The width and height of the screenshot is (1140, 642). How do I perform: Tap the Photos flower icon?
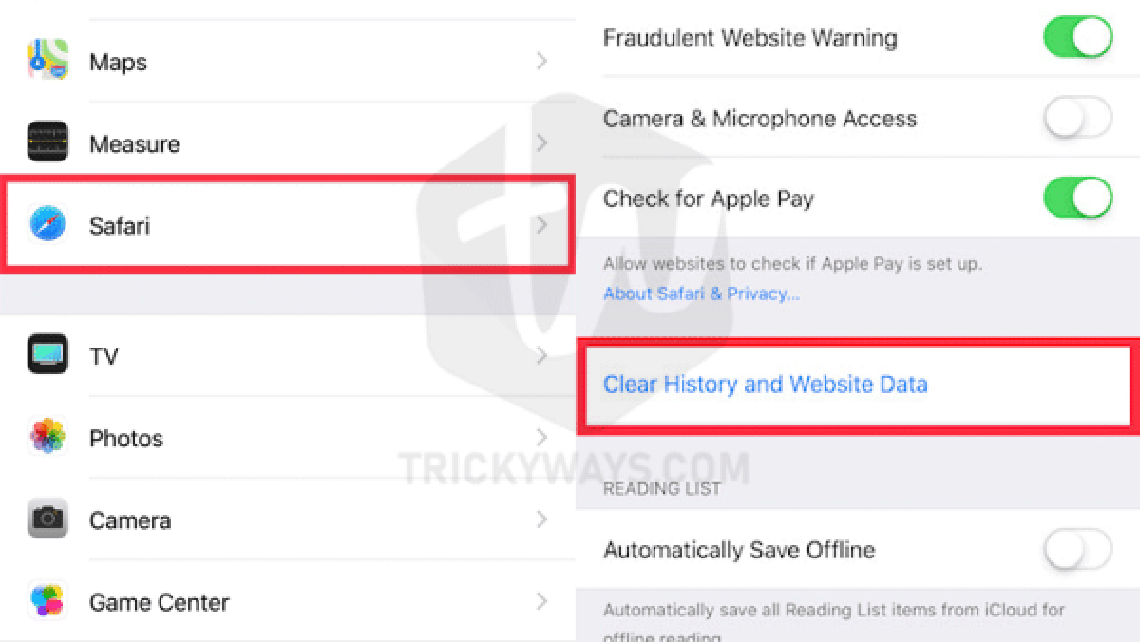(47, 436)
